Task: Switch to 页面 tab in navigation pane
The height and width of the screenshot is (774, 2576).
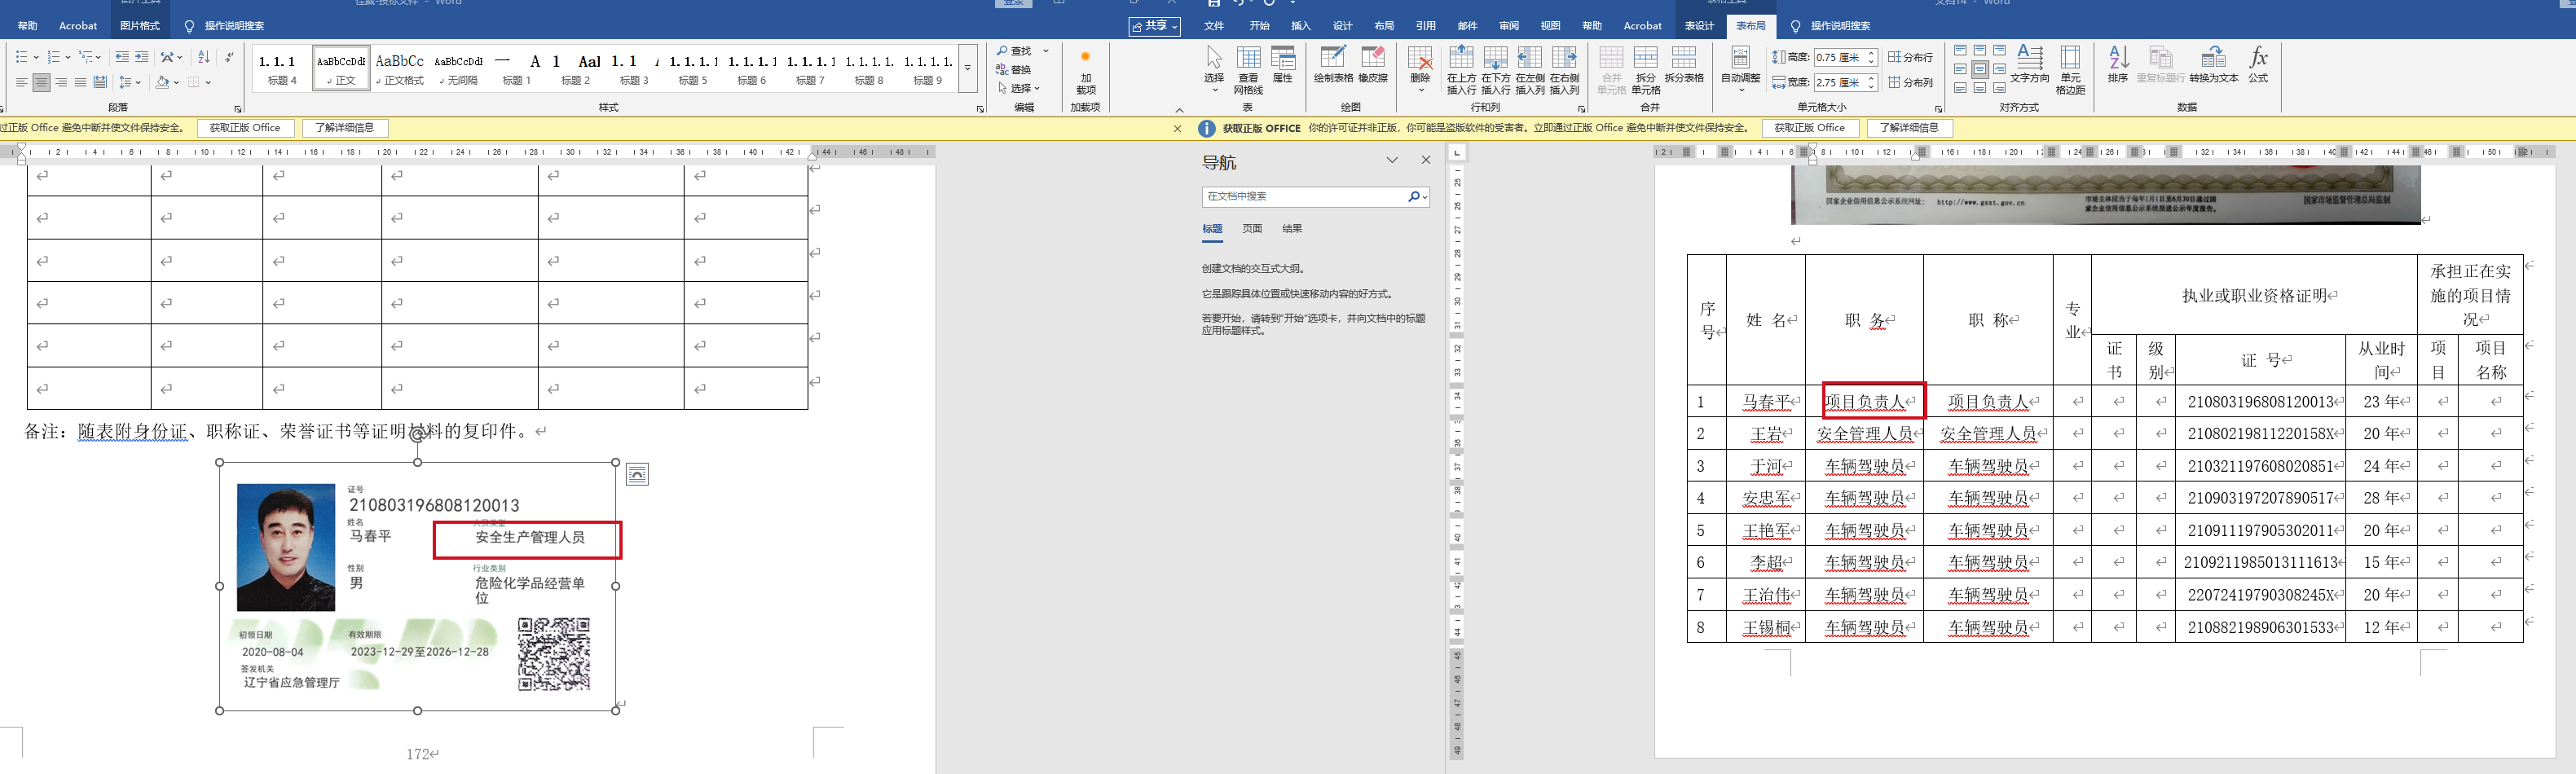Action: tap(1252, 229)
